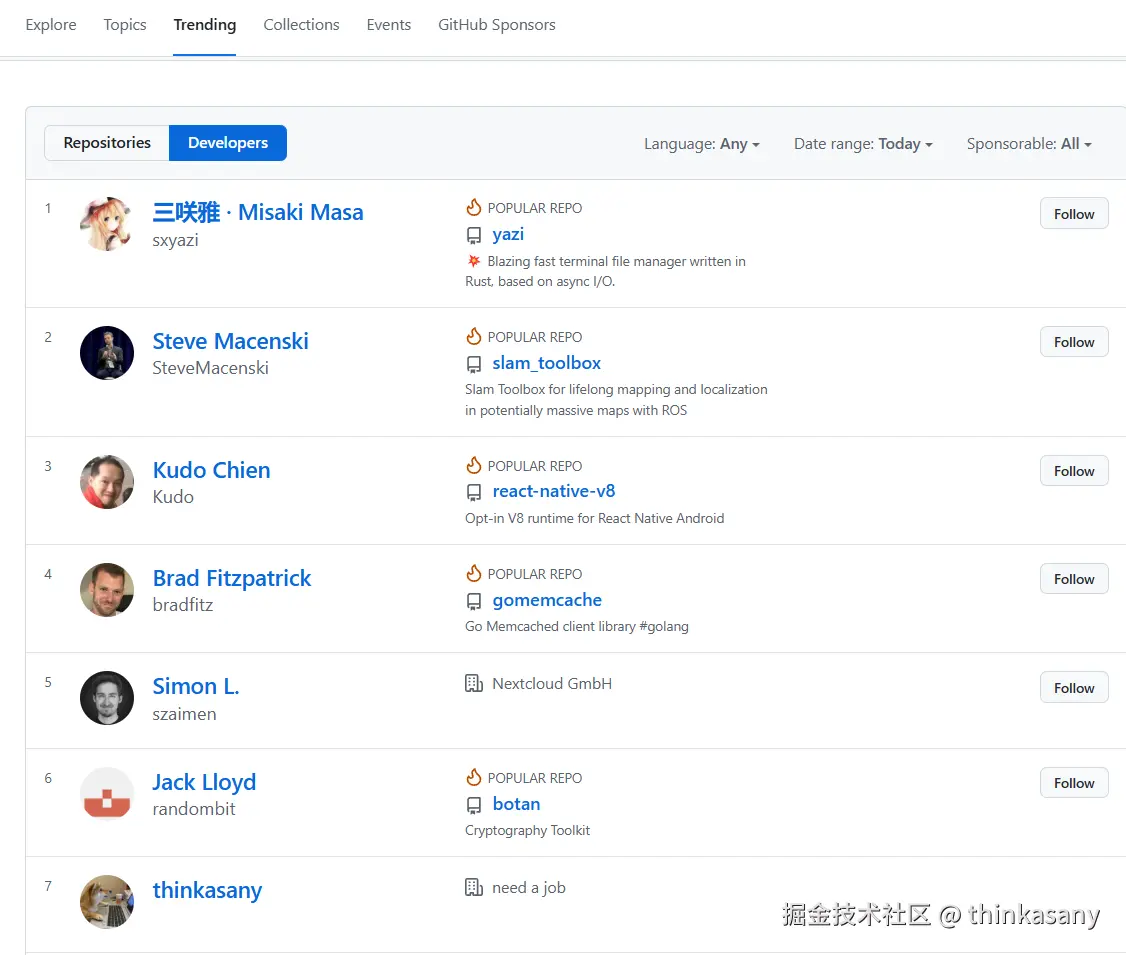
Task: Click the organization icon beside Nextcloud GmbH
Action: 474,683
